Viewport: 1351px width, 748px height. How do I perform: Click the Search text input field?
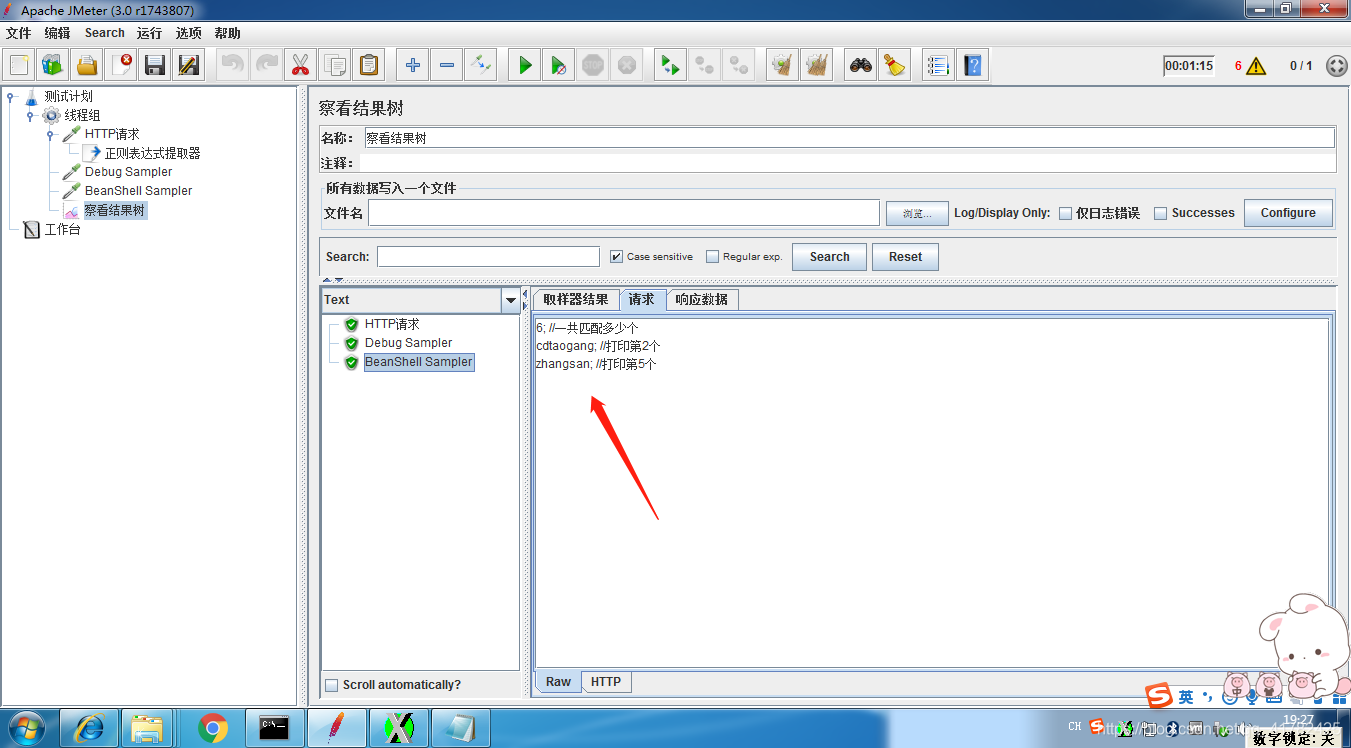(x=488, y=257)
